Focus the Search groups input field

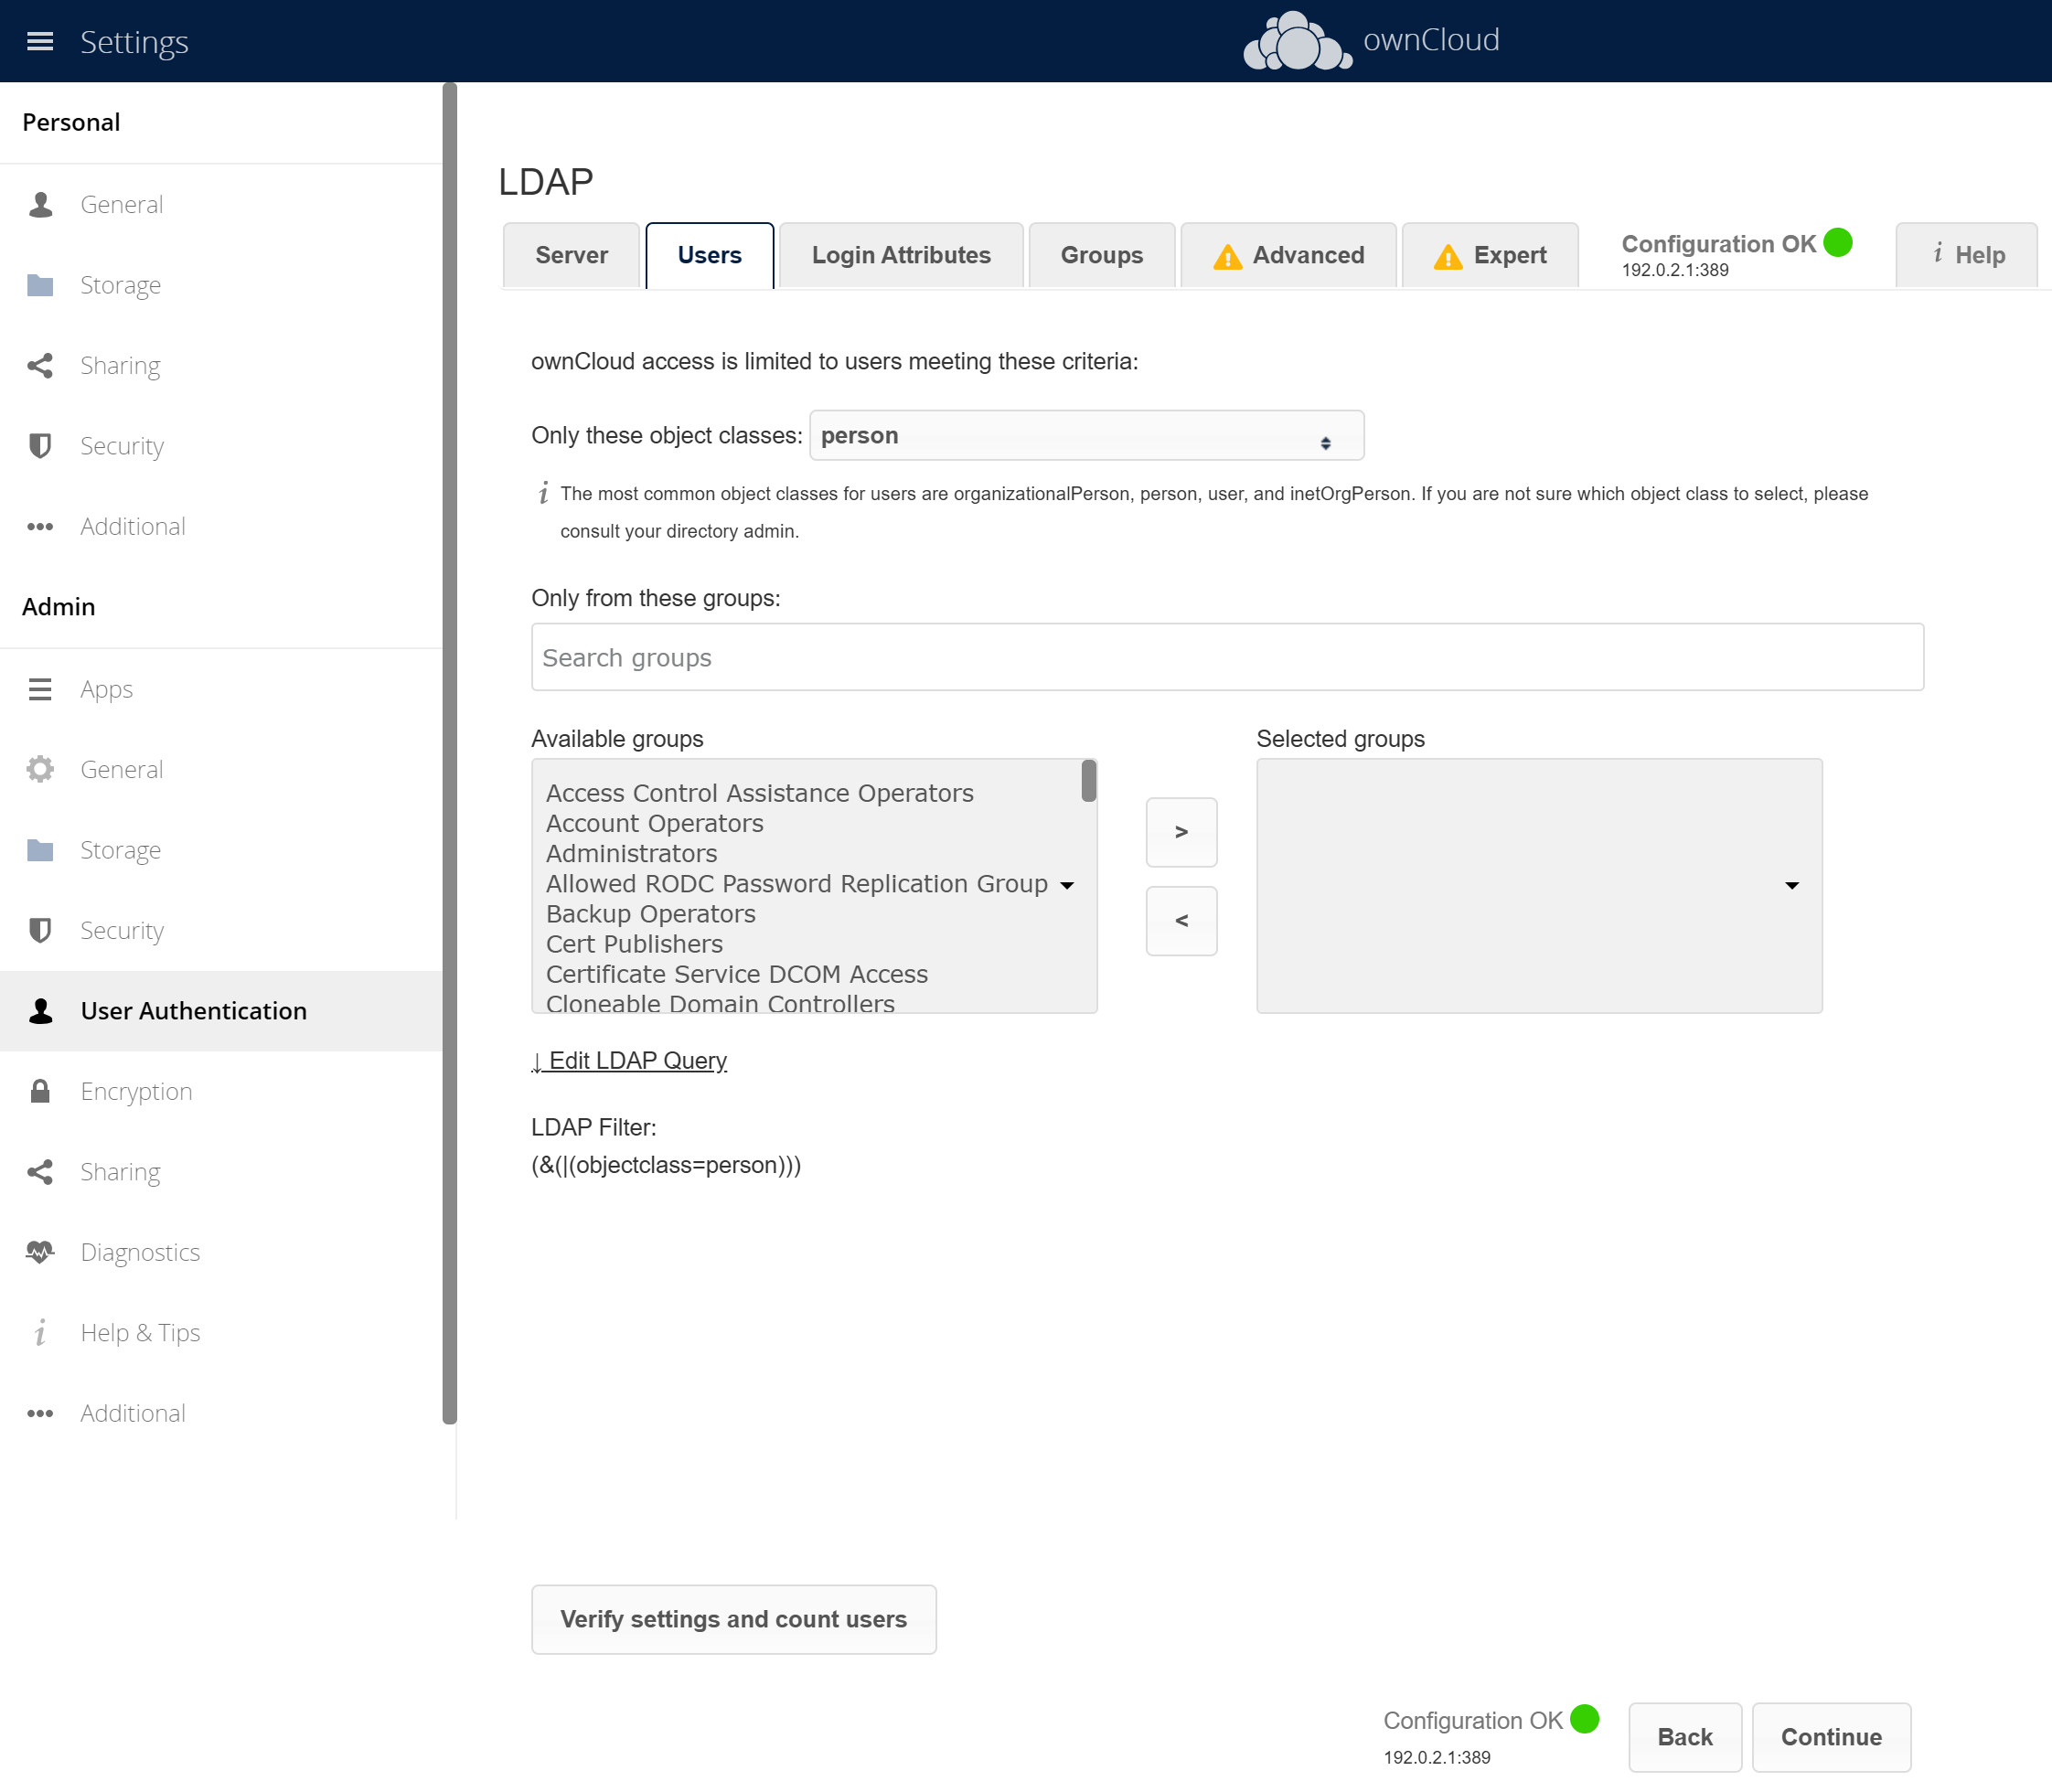point(1227,657)
